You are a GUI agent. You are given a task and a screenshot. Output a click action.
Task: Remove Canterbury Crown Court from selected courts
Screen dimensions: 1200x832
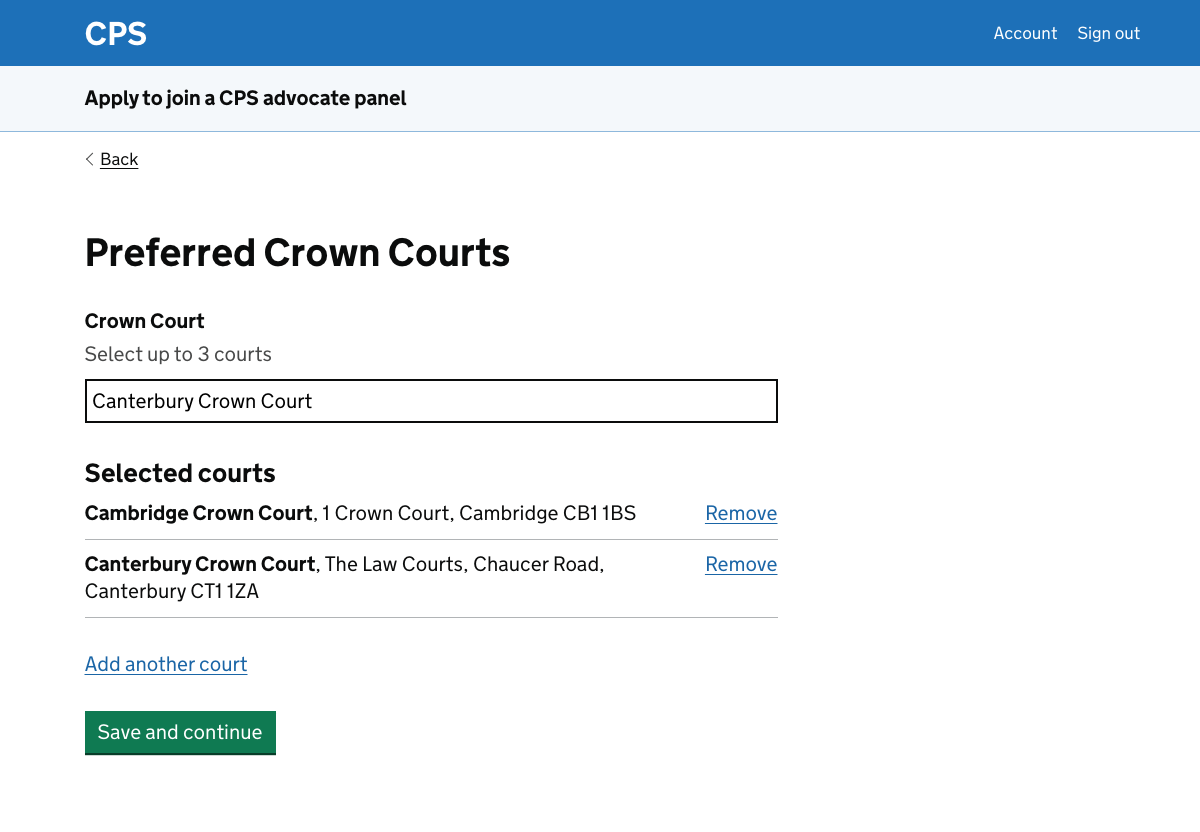[741, 564]
